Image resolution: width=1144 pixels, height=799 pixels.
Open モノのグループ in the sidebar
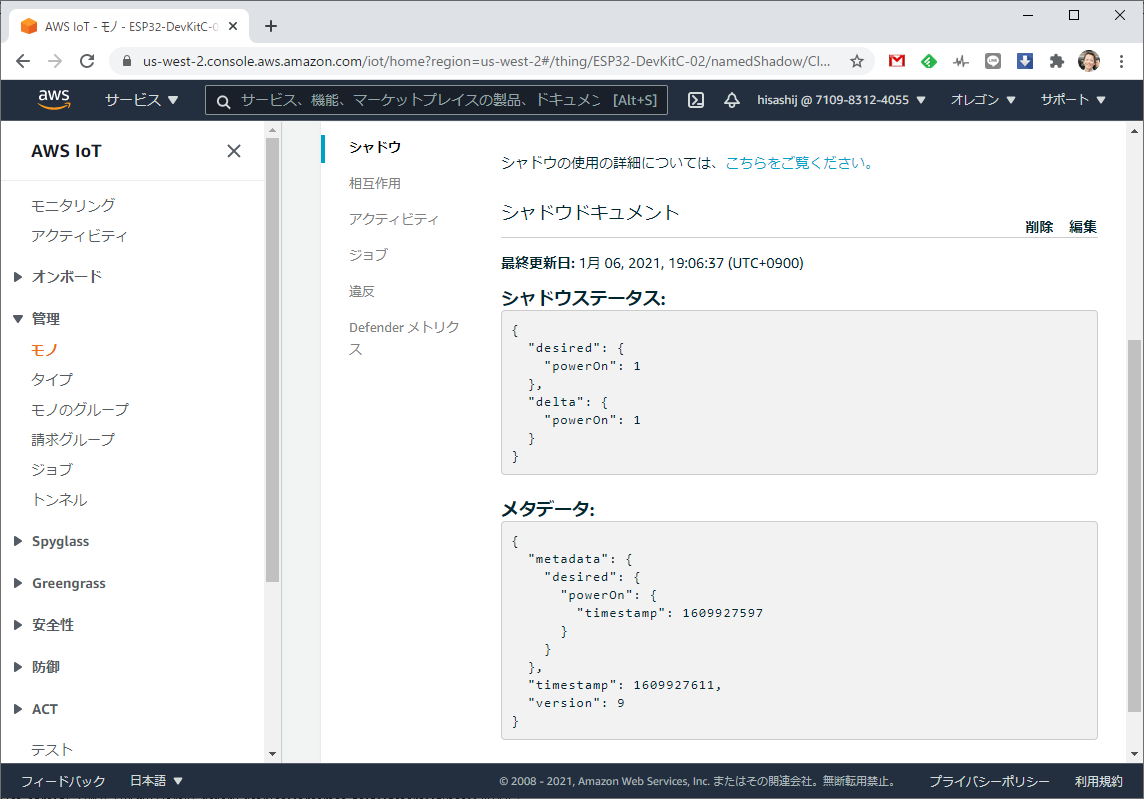[80, 409]
